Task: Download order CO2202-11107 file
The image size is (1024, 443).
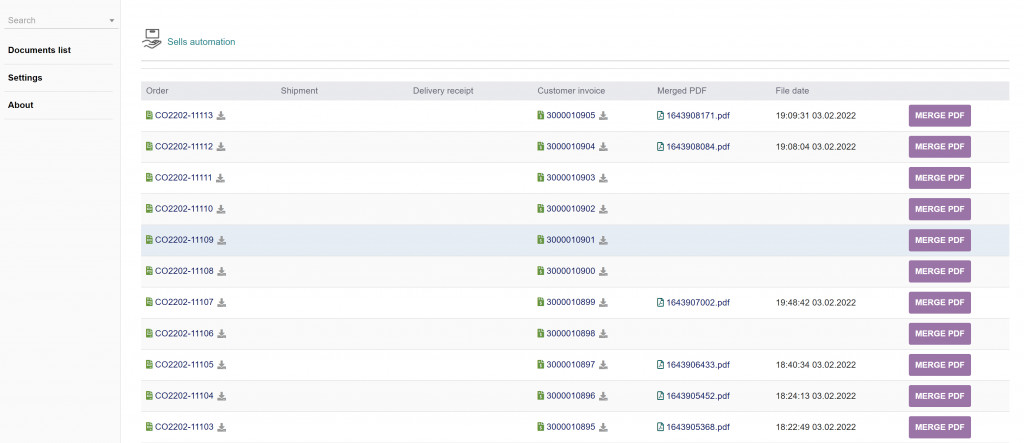Action: (221, 302)
